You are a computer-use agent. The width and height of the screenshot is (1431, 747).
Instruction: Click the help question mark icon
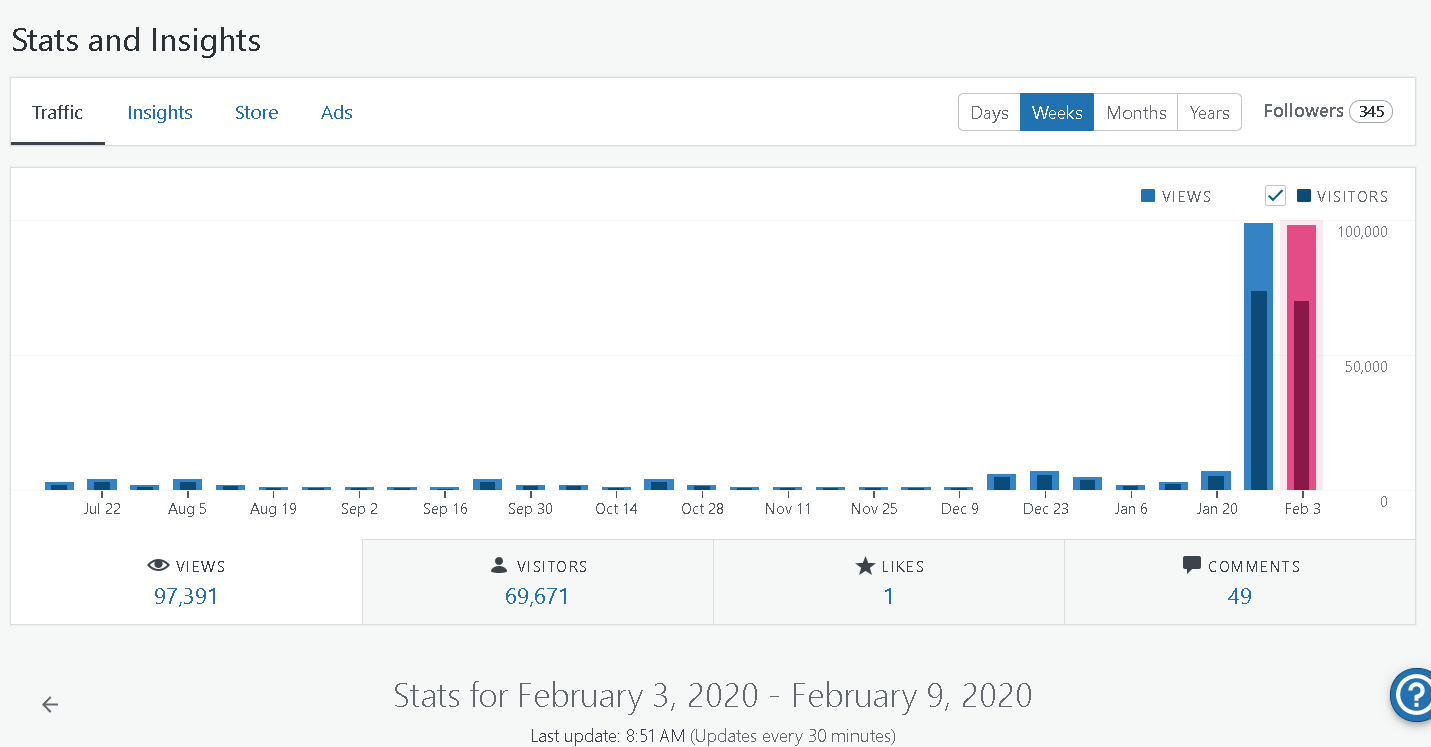(1412, 693)
